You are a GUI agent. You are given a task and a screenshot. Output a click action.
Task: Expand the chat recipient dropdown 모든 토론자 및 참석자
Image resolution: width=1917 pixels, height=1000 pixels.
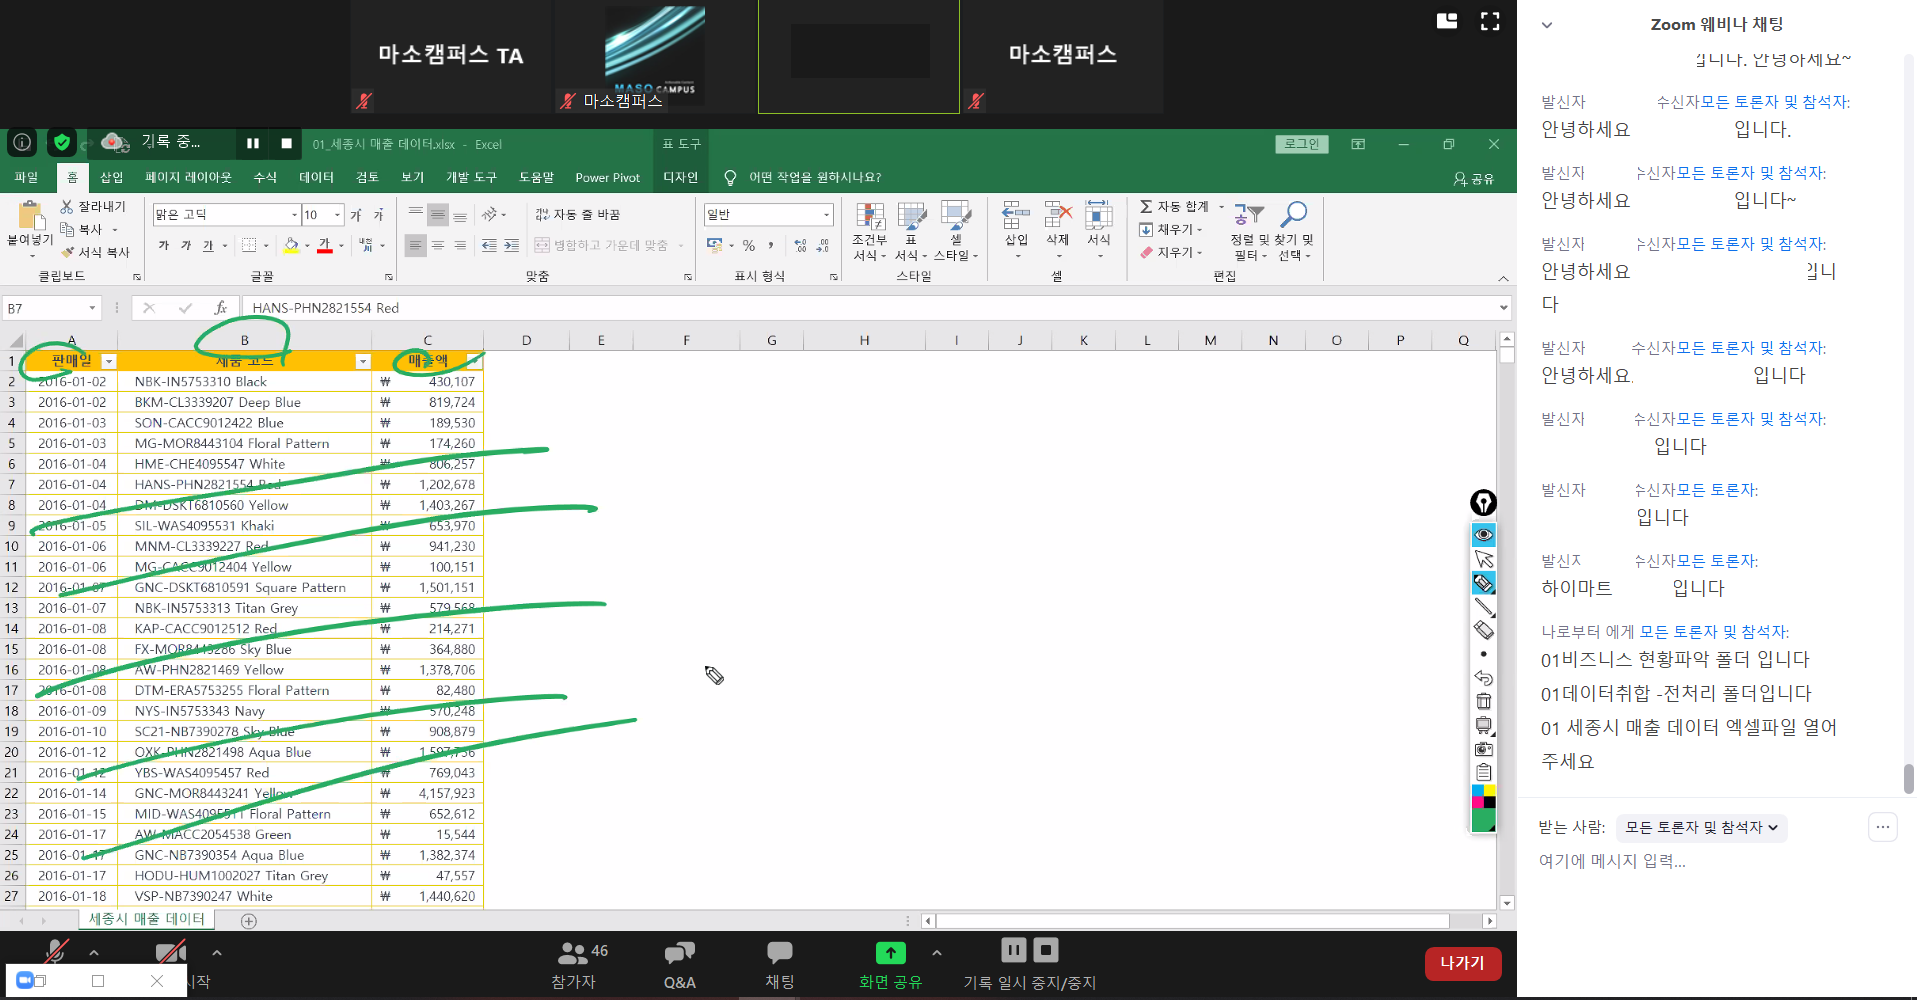[1701, 827]
